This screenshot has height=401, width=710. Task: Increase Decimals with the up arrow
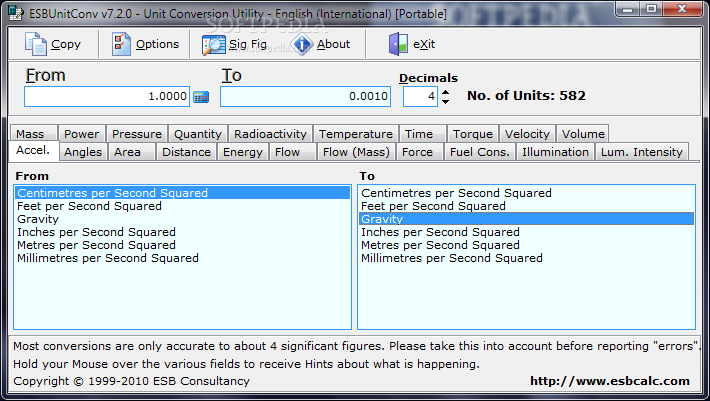[446, 92]
